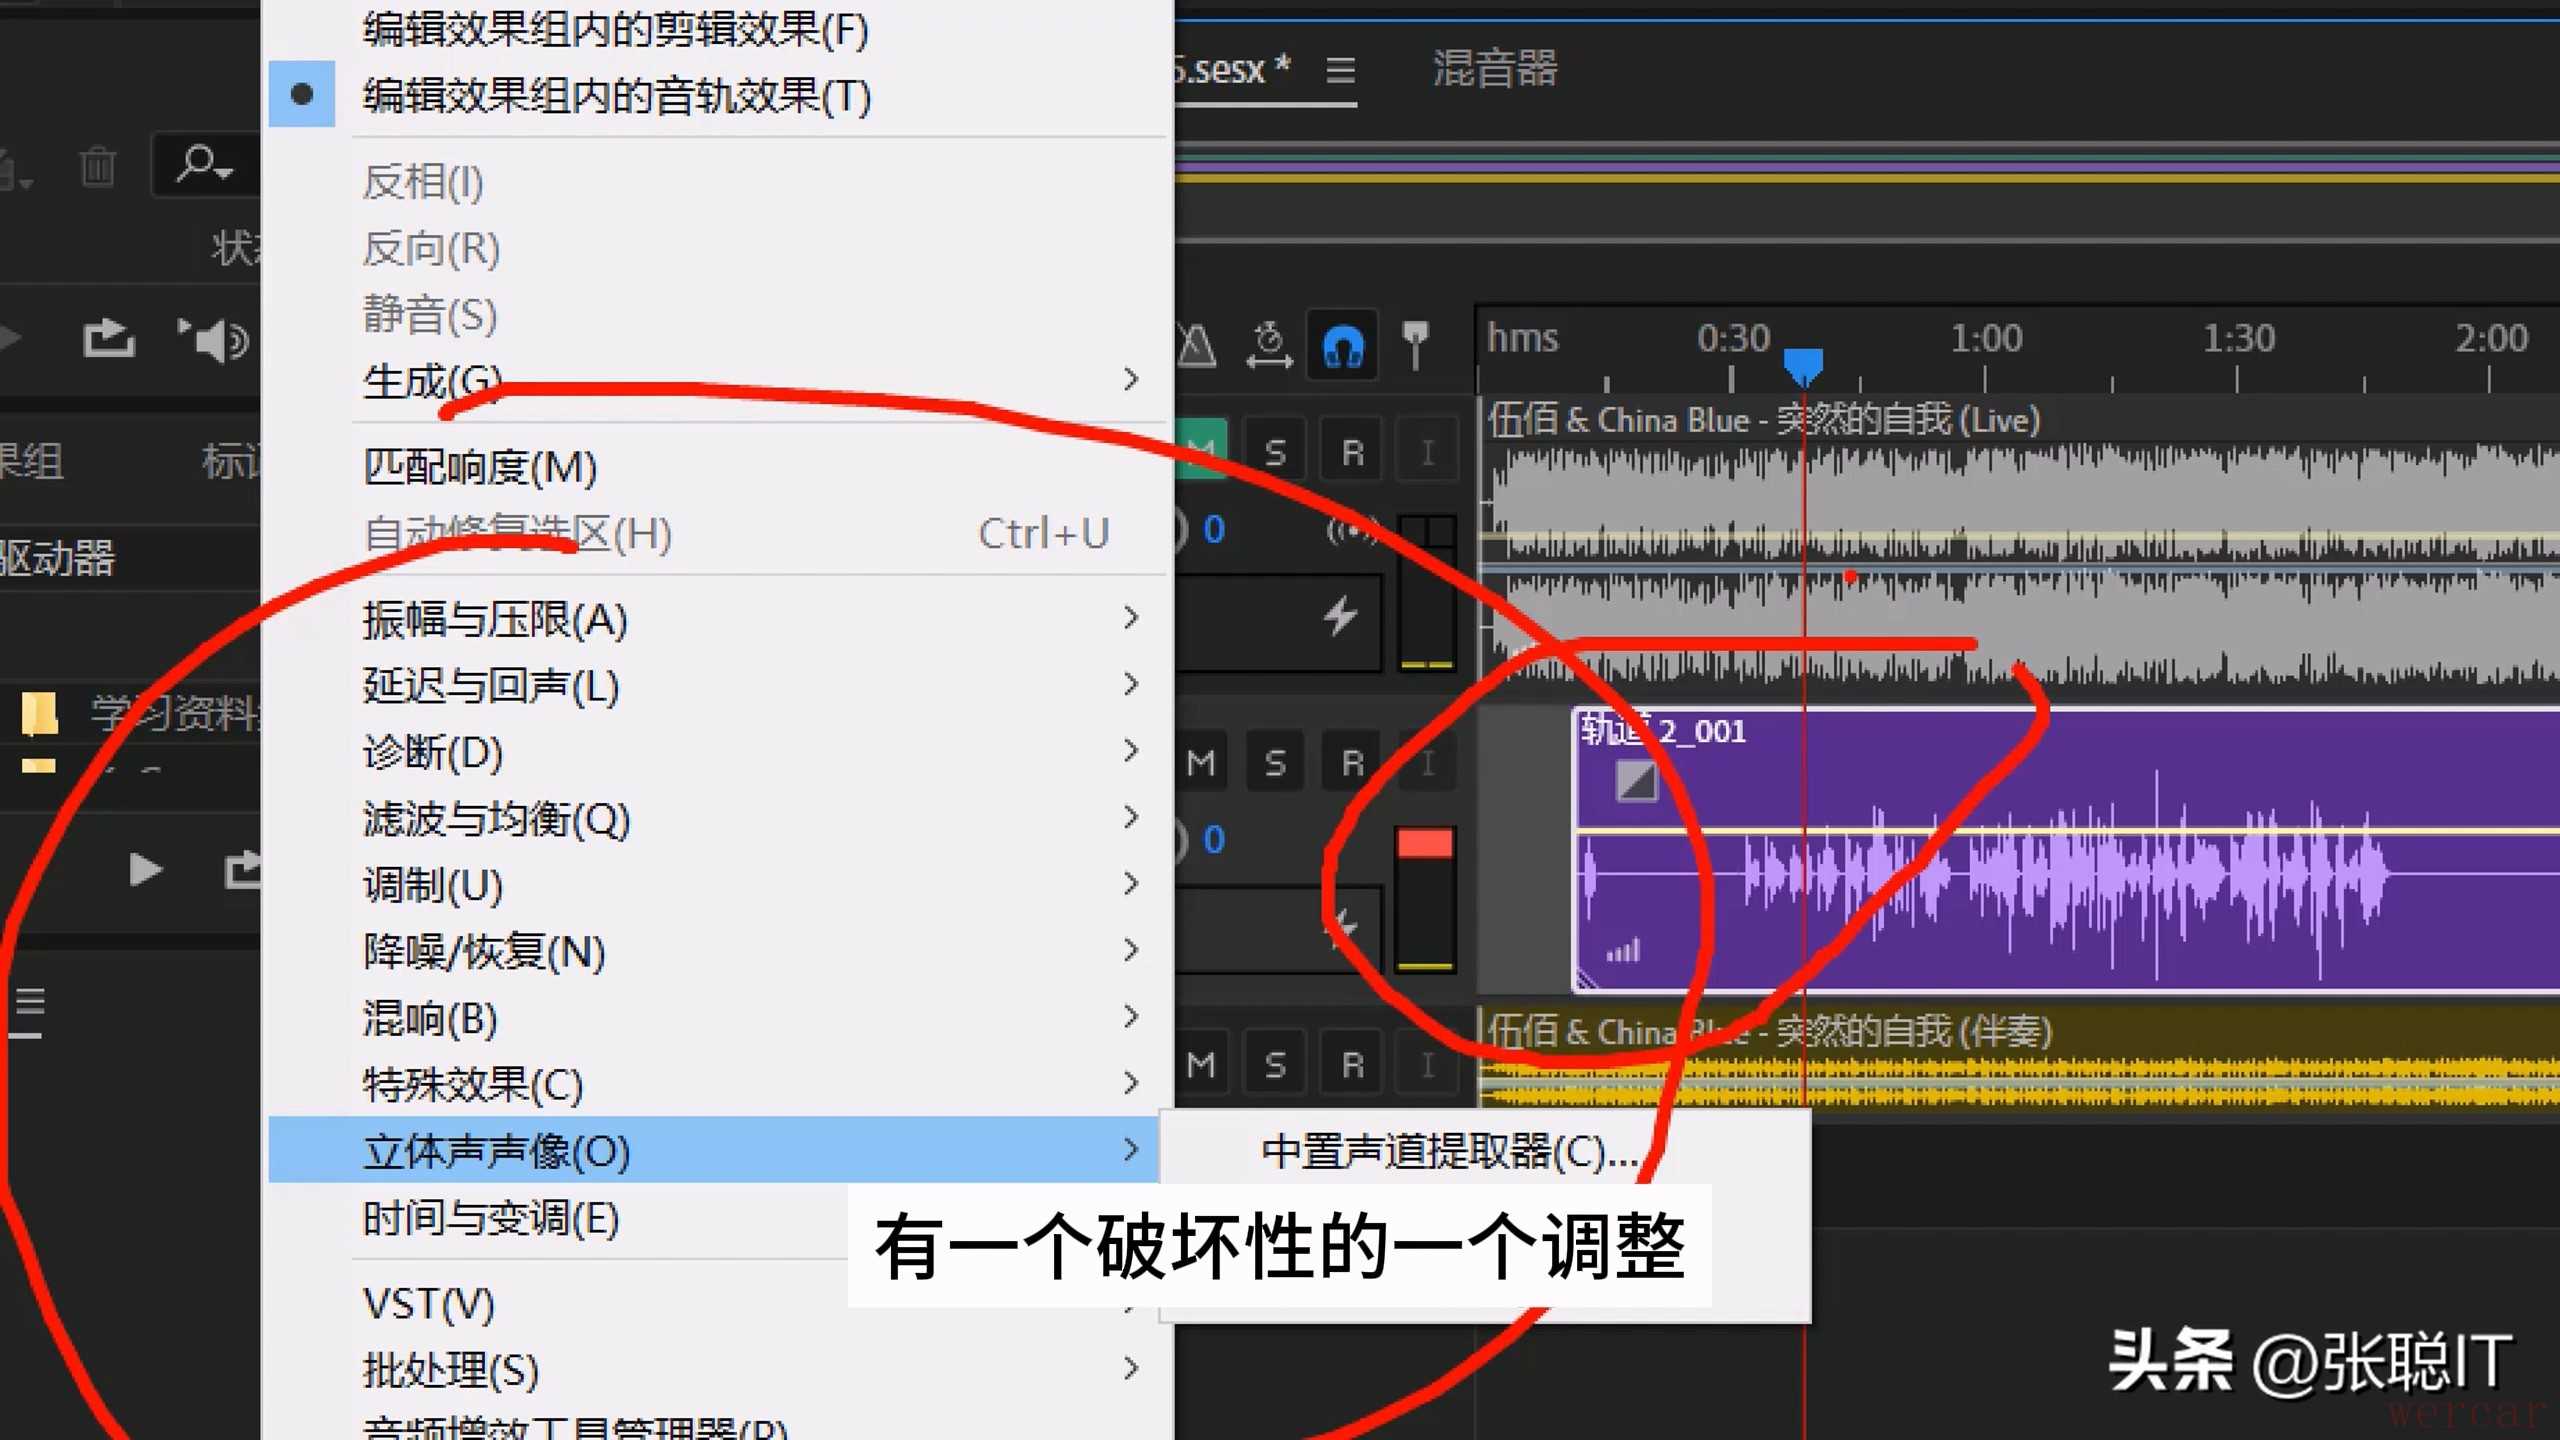Switch to the 混音器 tab
Screen dimensions: 2560x1440
click(x=1494, y=69)
